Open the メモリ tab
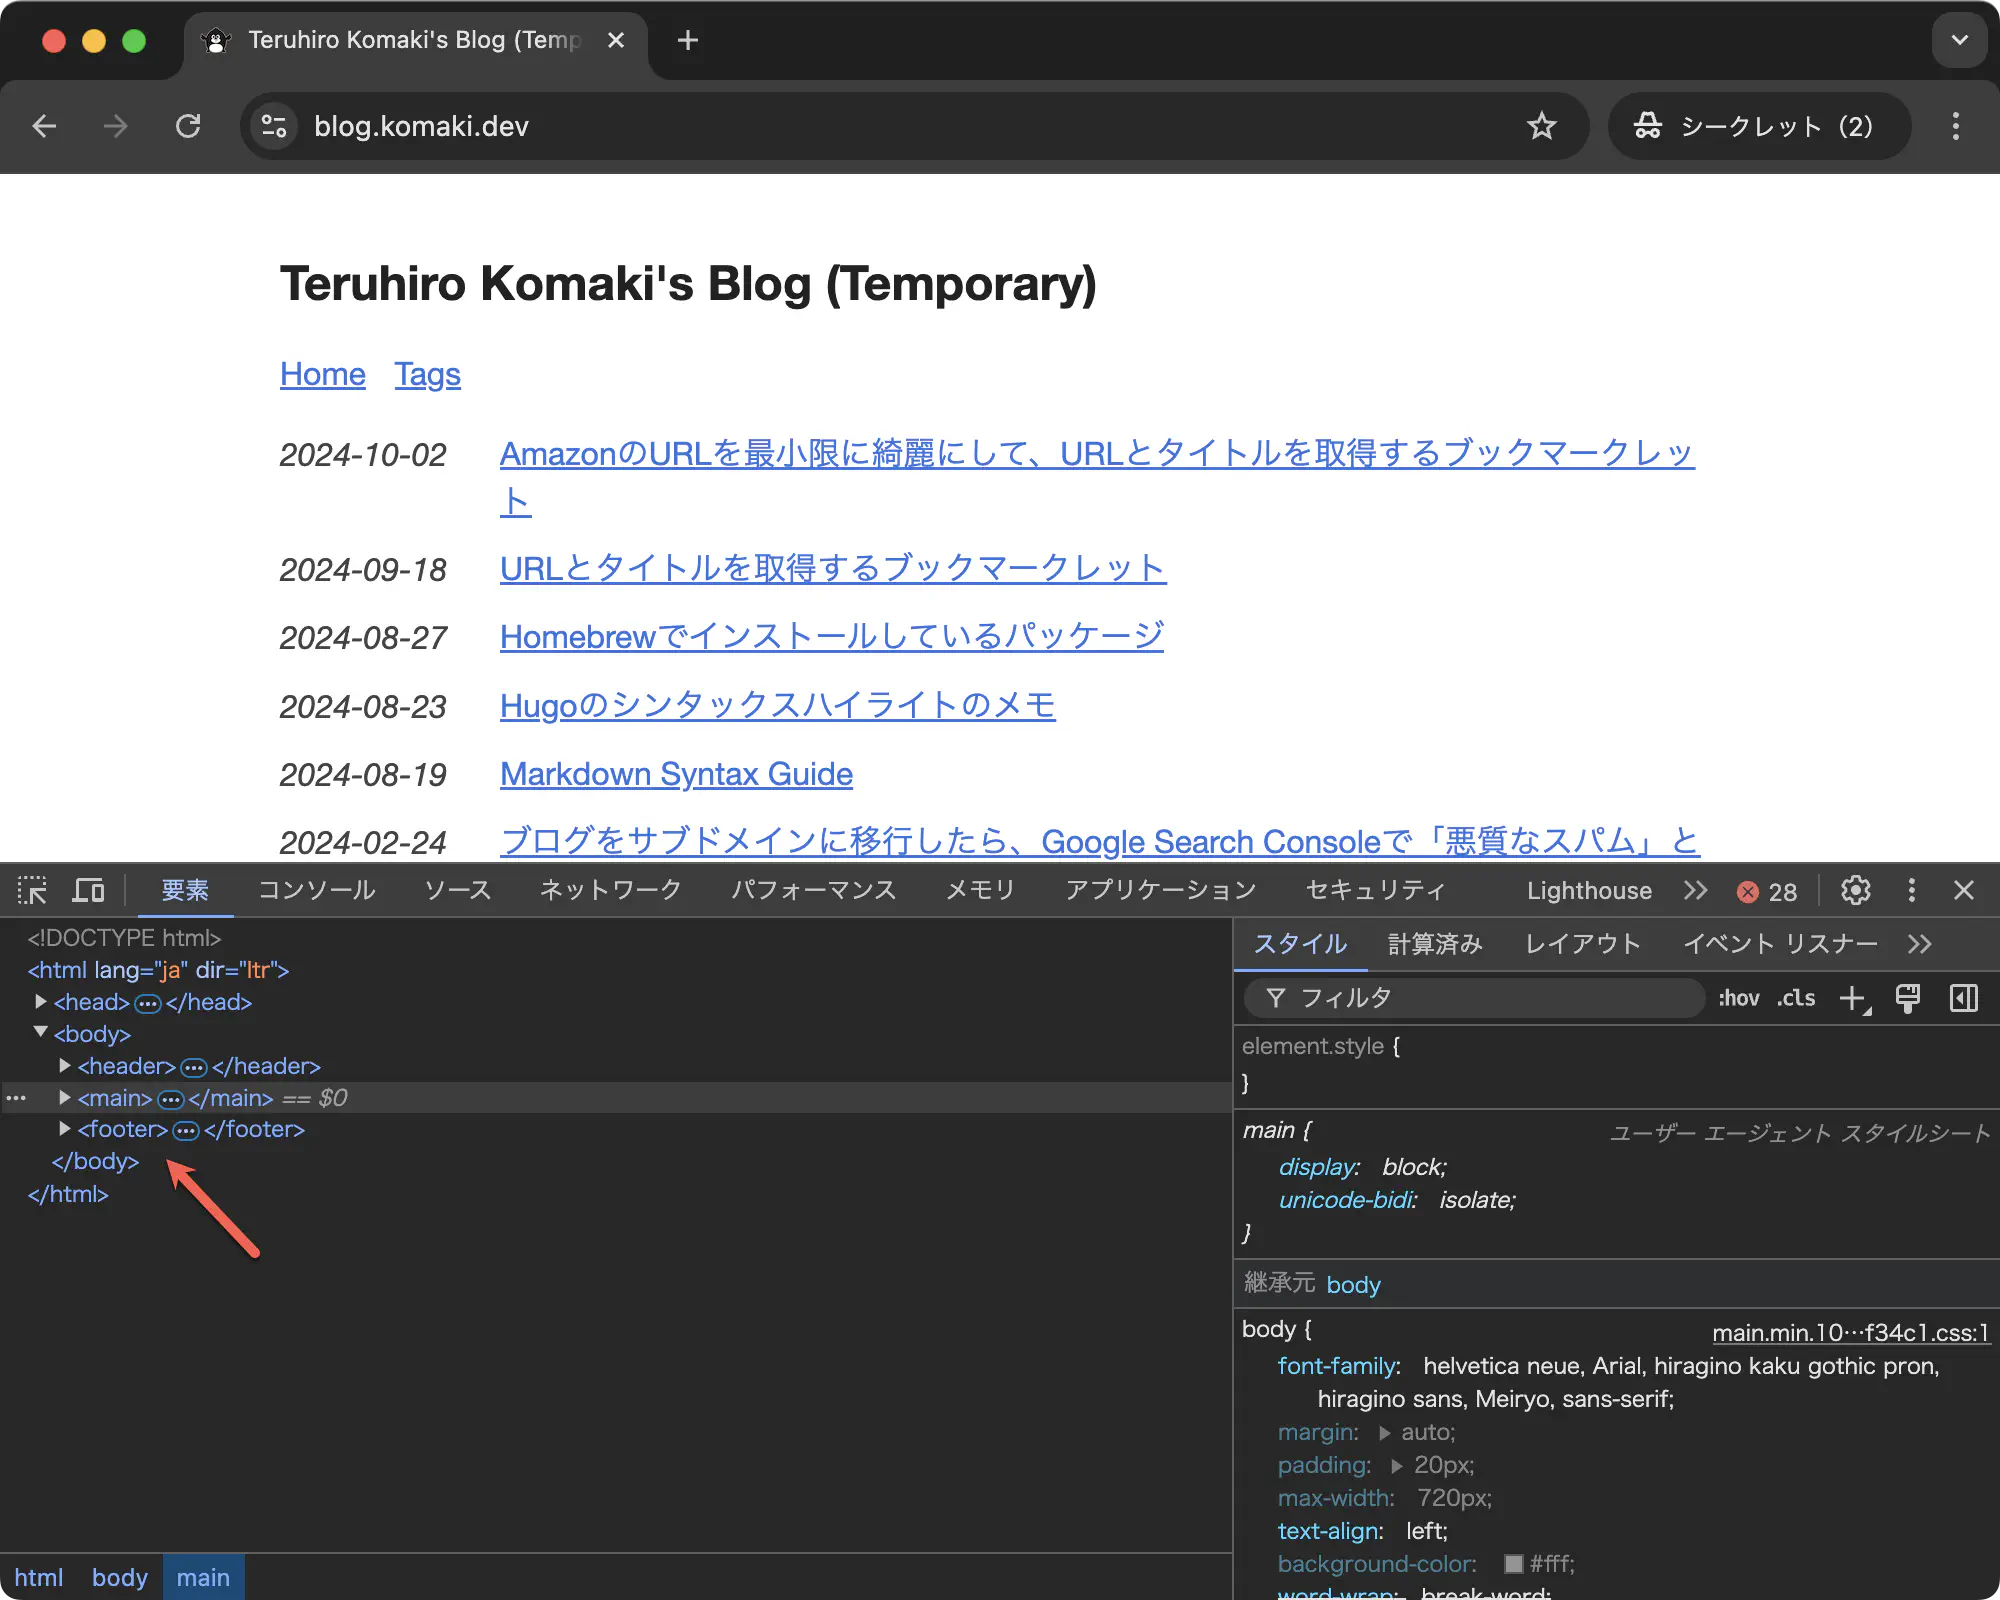Viewport: 2000px width, 1600px height. click(981, 890)
